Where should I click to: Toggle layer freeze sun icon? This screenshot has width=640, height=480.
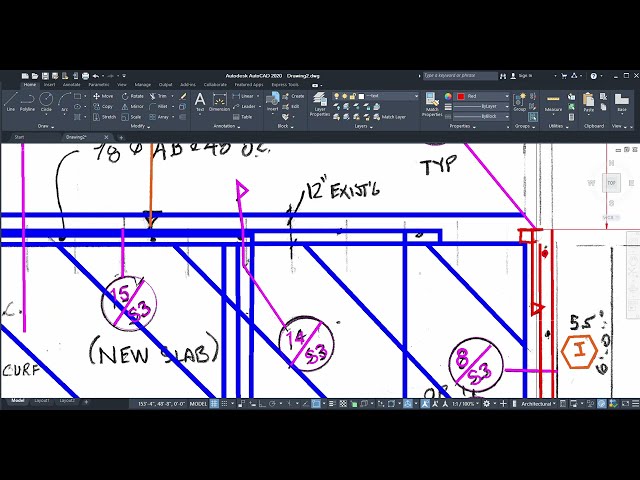point(344,96)
